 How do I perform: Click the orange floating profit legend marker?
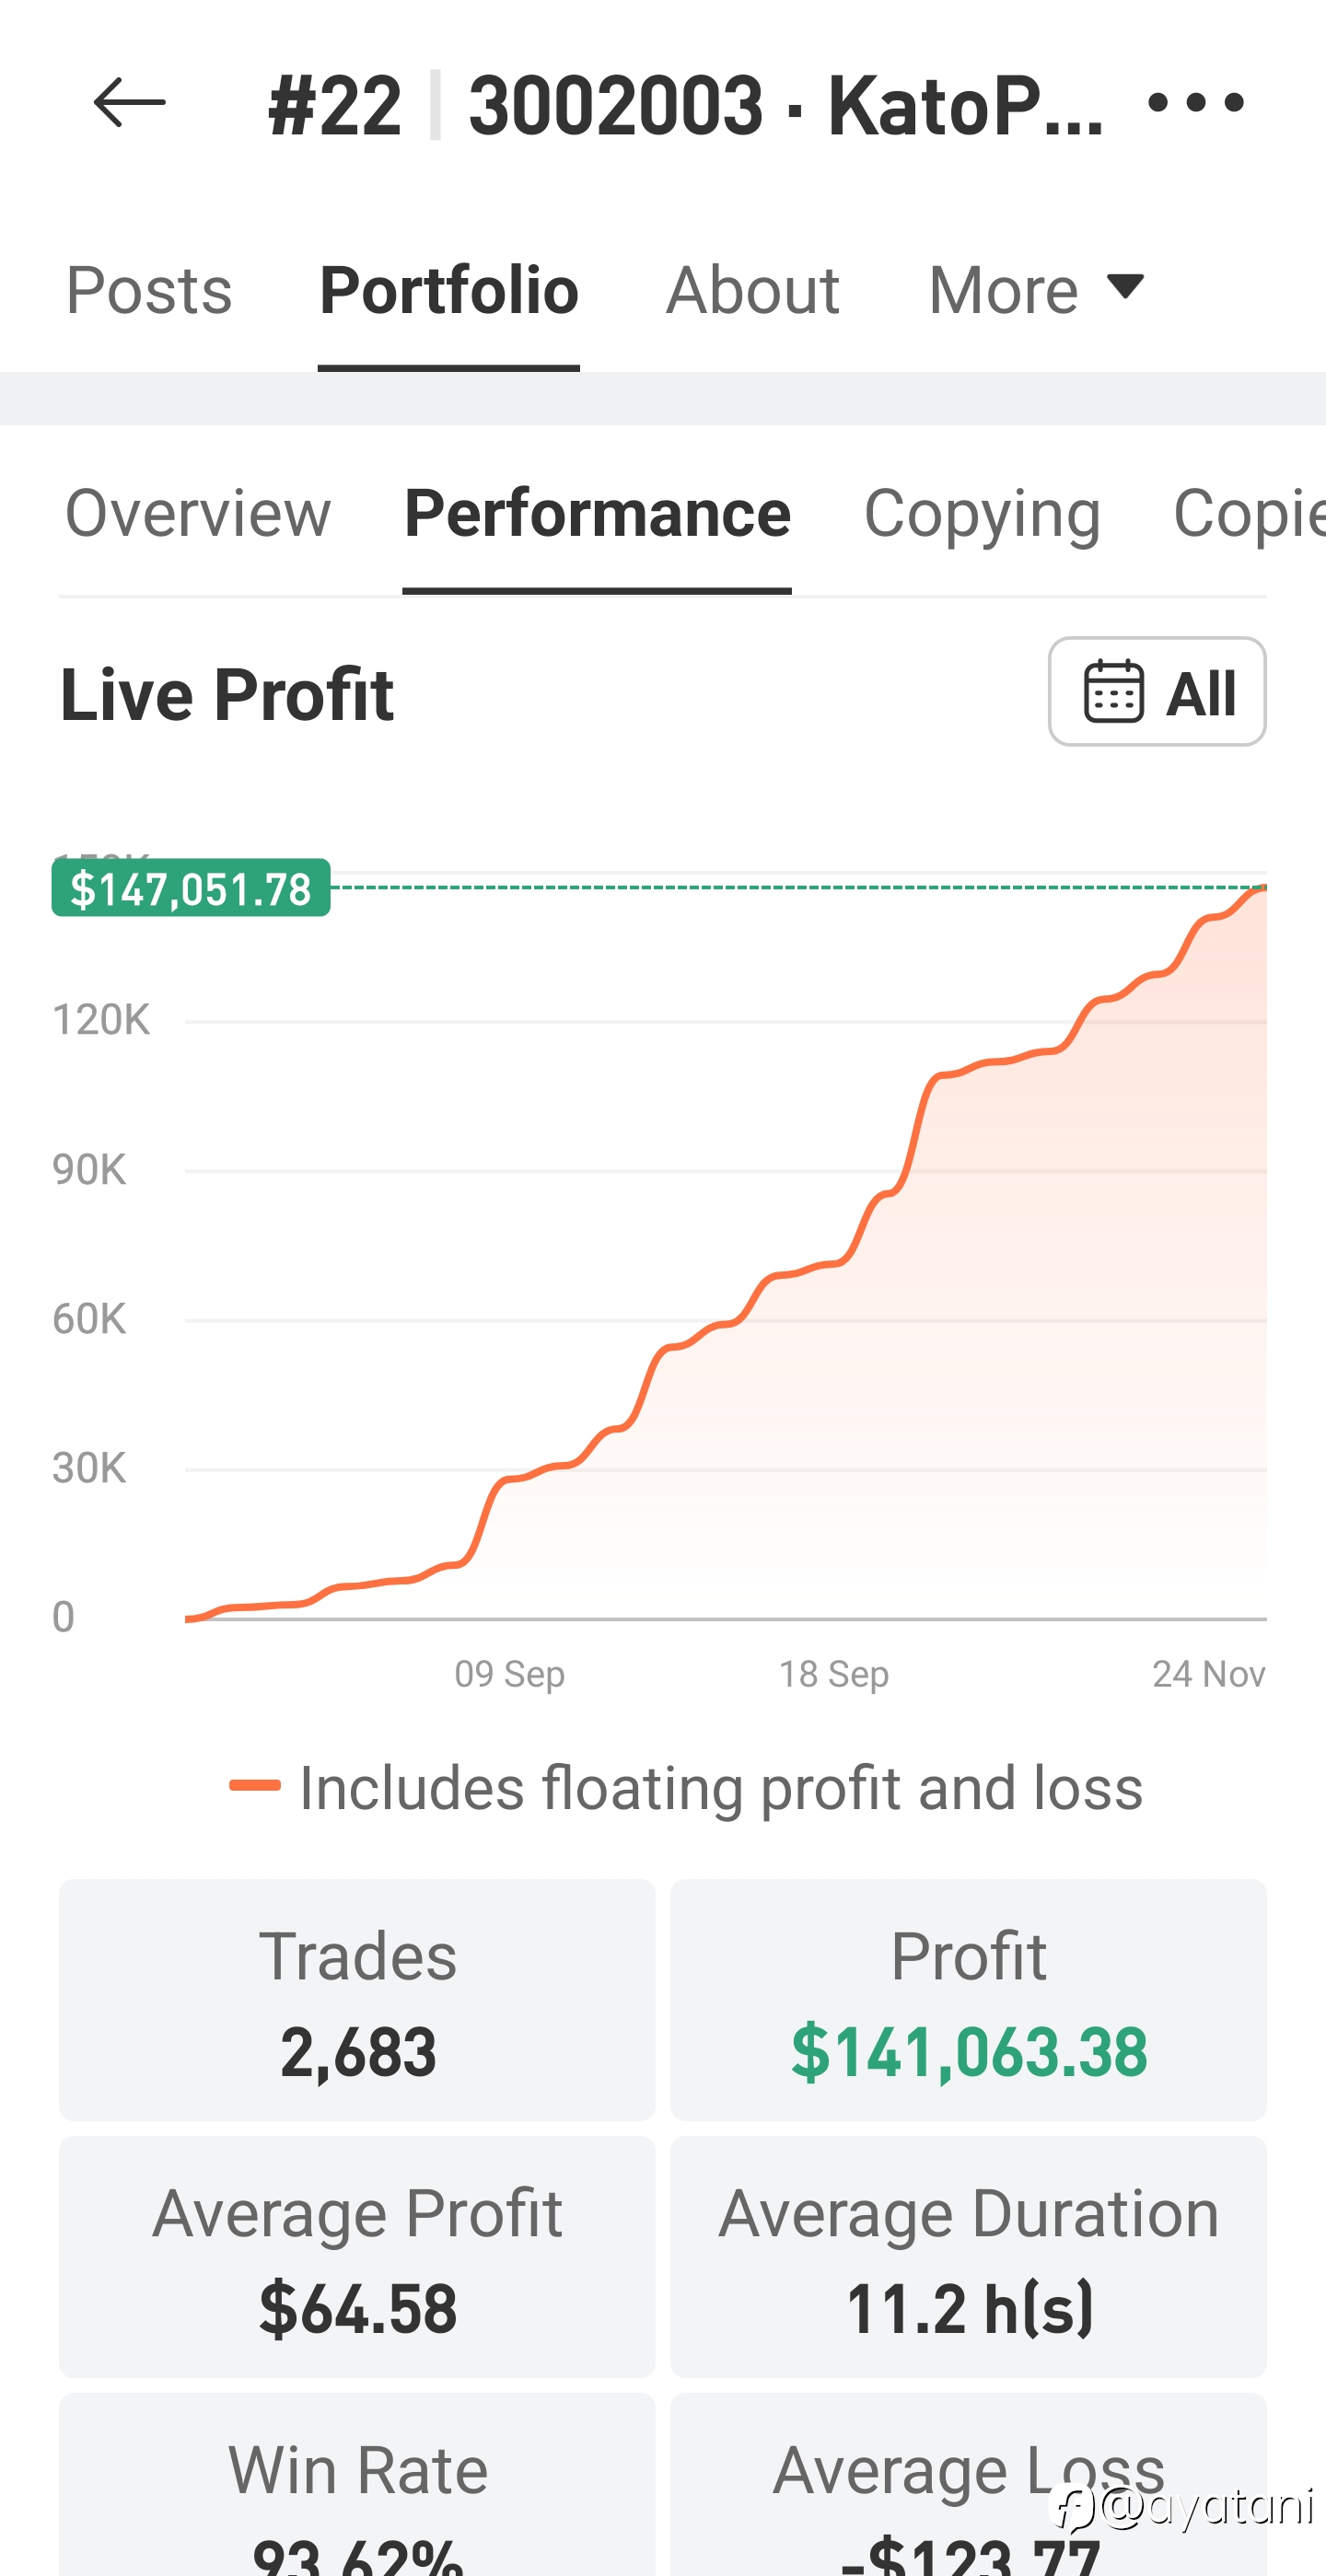255,1786
